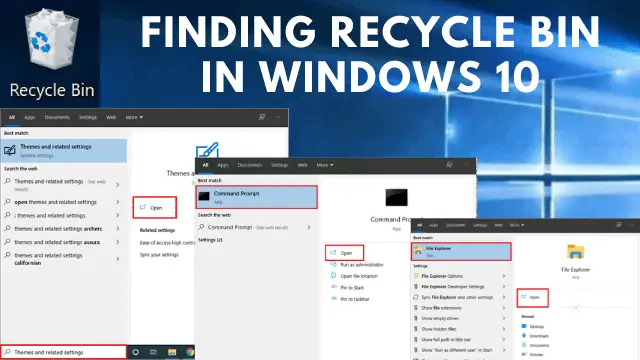The image size is (640, 360).
Task: Expand the arrow next to 'open themes and related settings'
Action: coord(118,202)
